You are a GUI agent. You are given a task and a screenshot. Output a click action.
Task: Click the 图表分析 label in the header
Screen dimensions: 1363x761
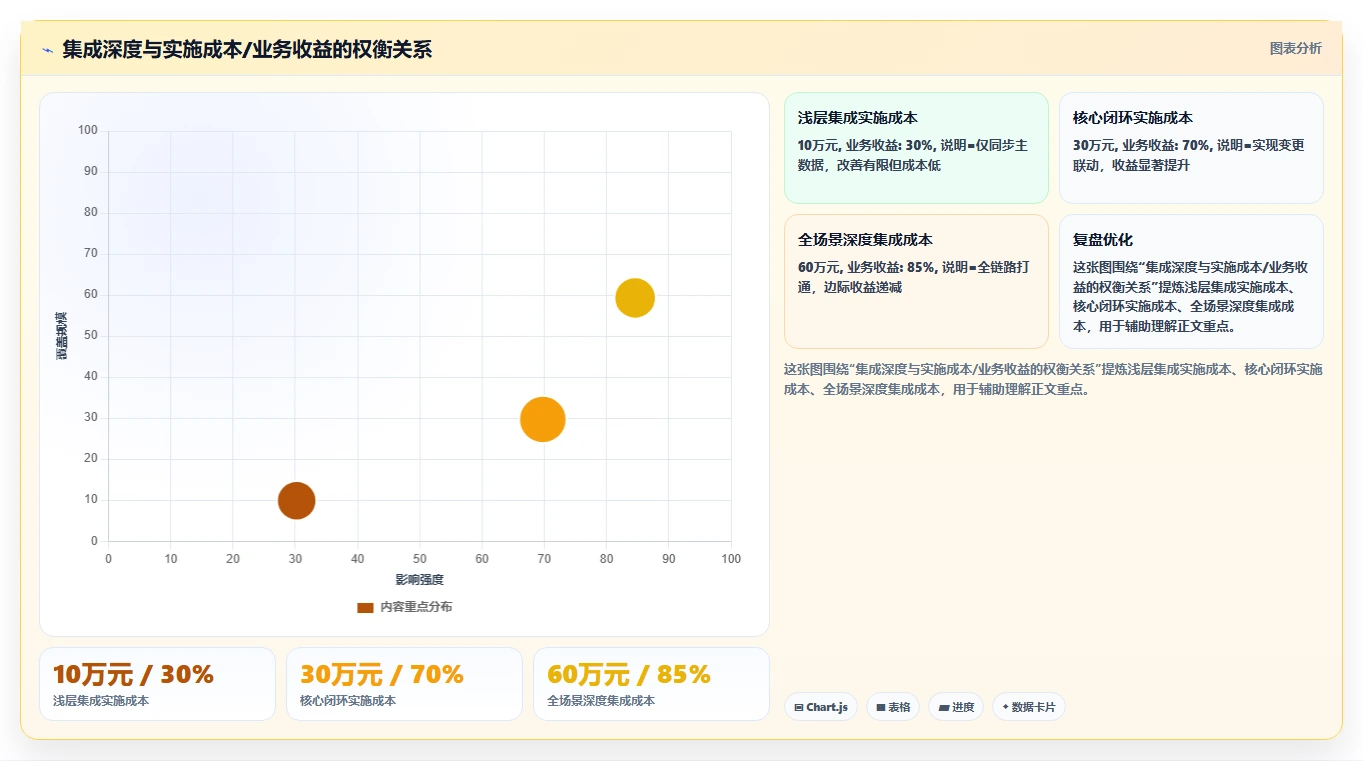tap(1295, 48)
